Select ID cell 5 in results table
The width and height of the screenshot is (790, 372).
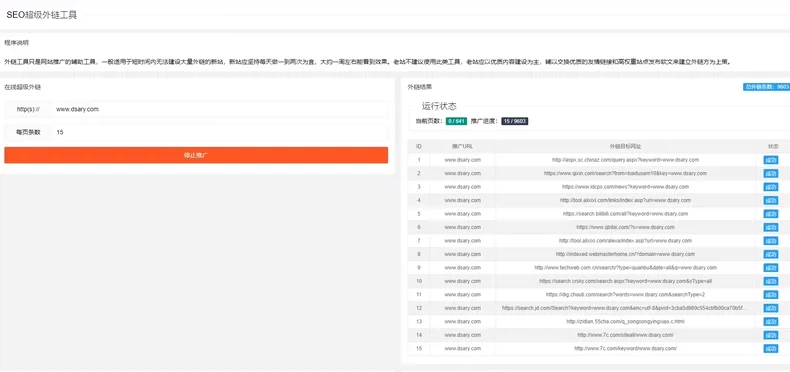(419, 214)
